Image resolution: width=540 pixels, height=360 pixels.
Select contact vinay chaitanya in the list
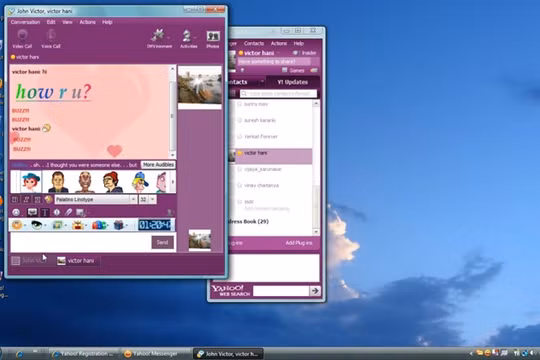click(261, 185)
